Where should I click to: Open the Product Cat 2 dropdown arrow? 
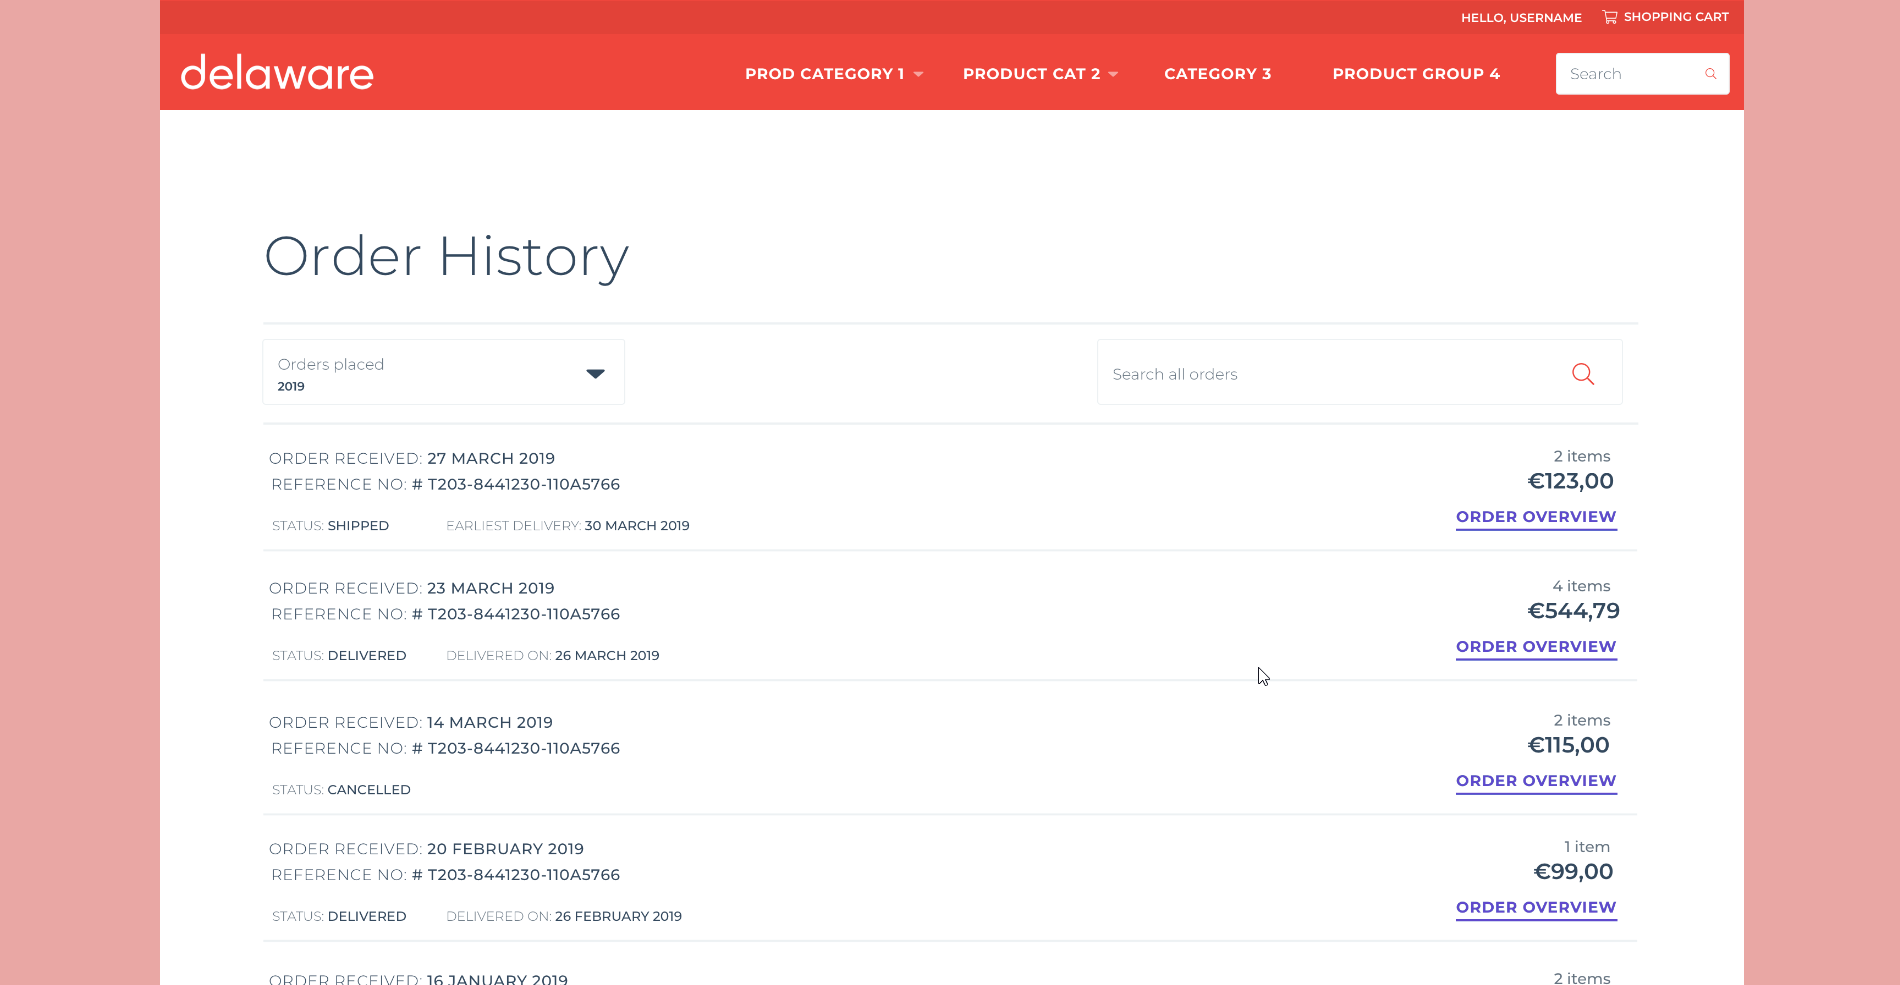(1113, 74)
